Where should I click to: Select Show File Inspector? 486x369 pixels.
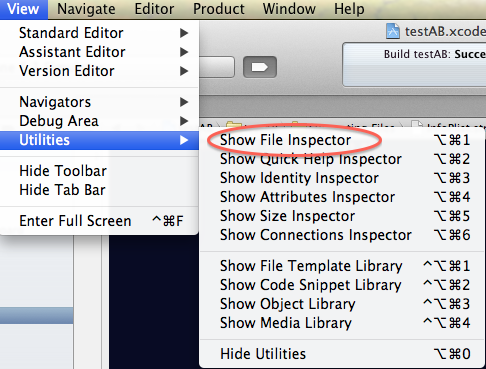tap(342, 140)
